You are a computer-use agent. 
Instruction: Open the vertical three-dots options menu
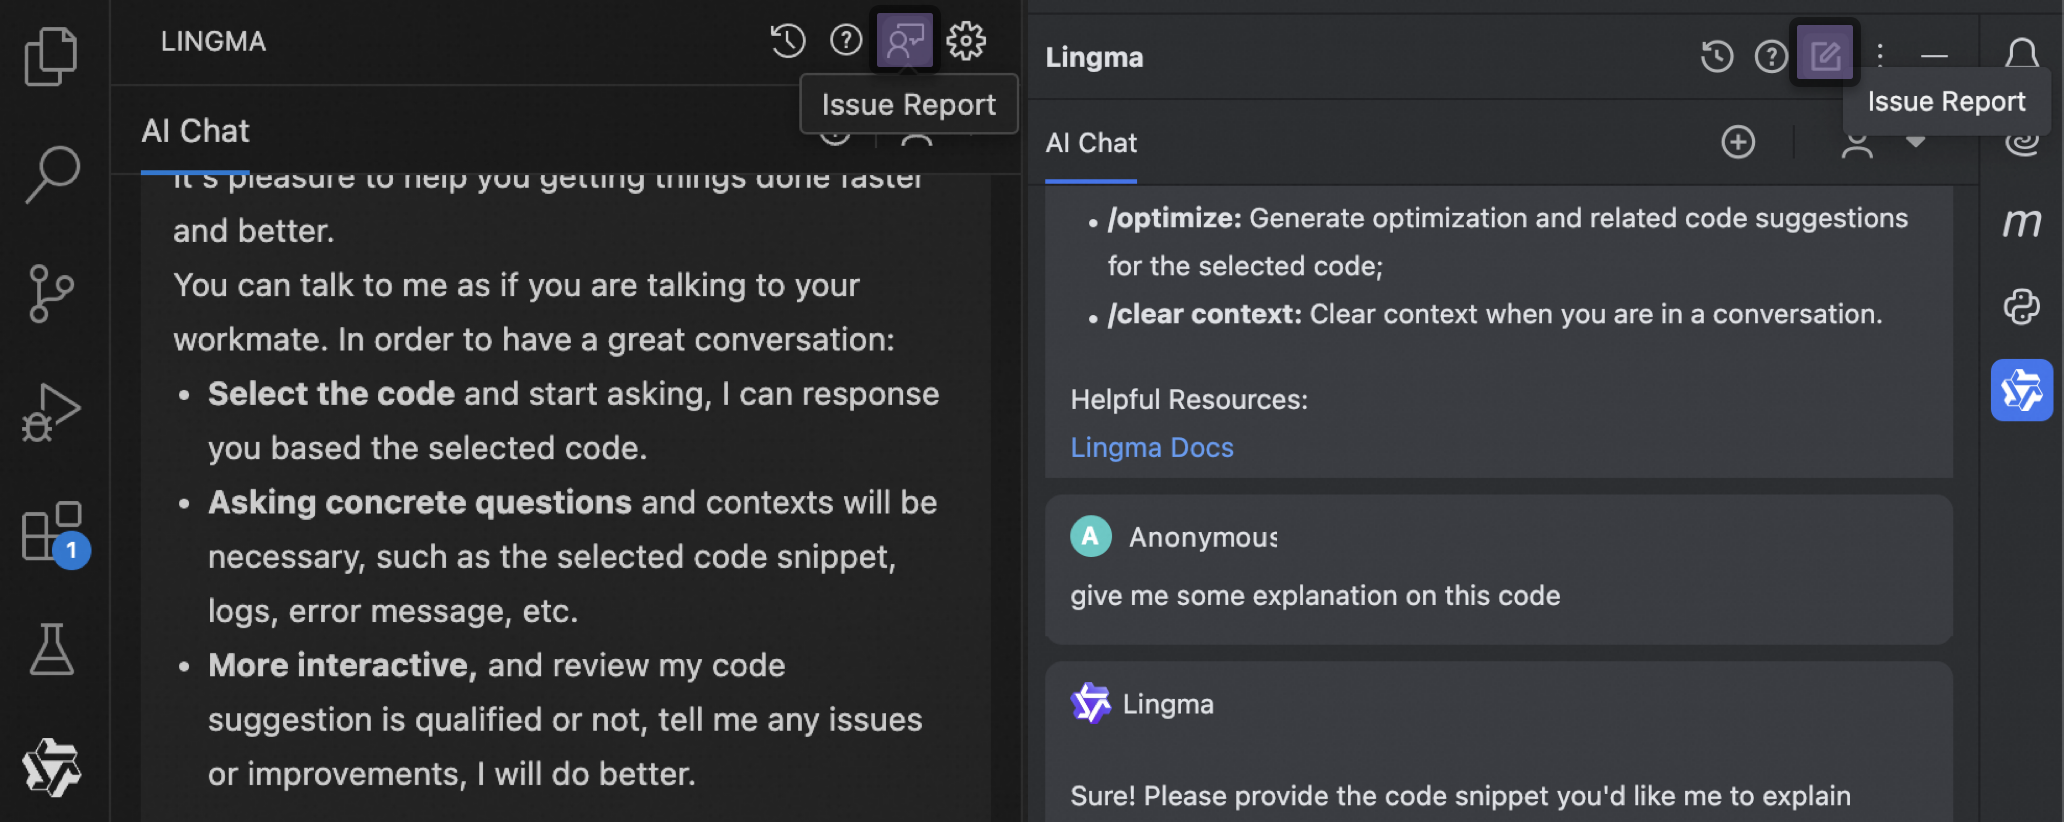(1880, 54)
